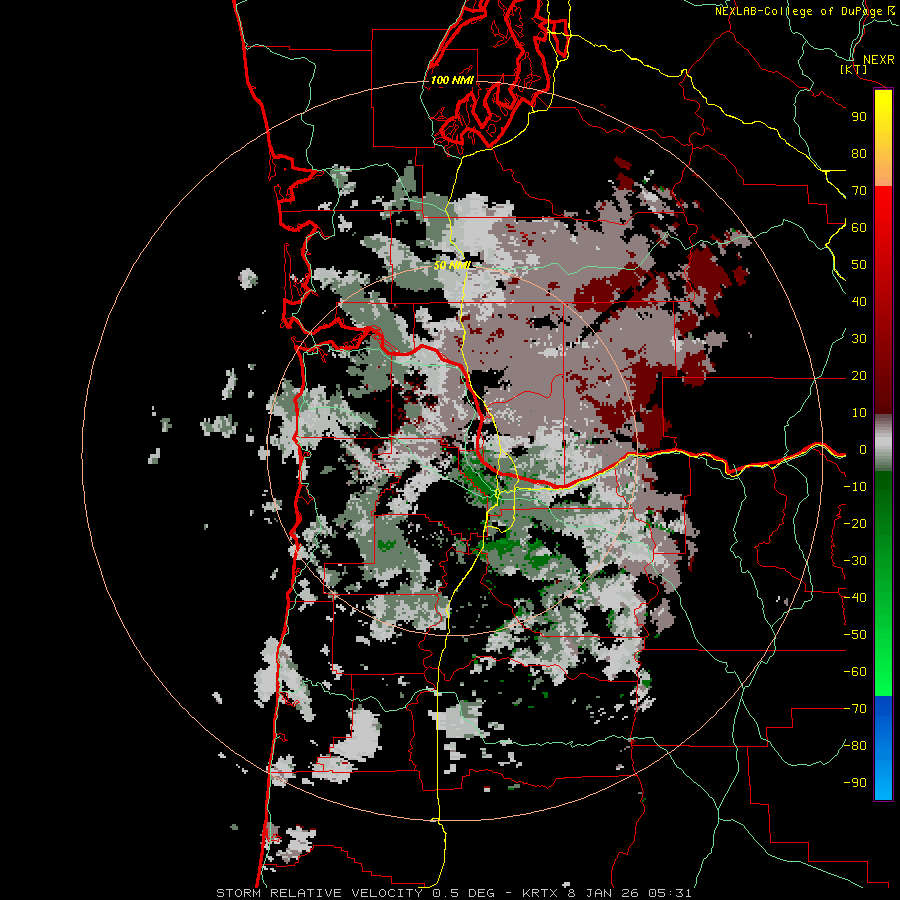
Task: Select the 70 value on velocity scale
Action: click(x=859, y=191)
